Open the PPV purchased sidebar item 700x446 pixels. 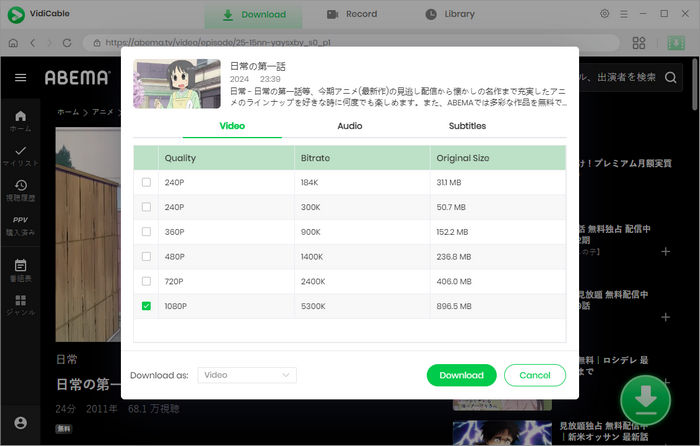tap(21, 225)
